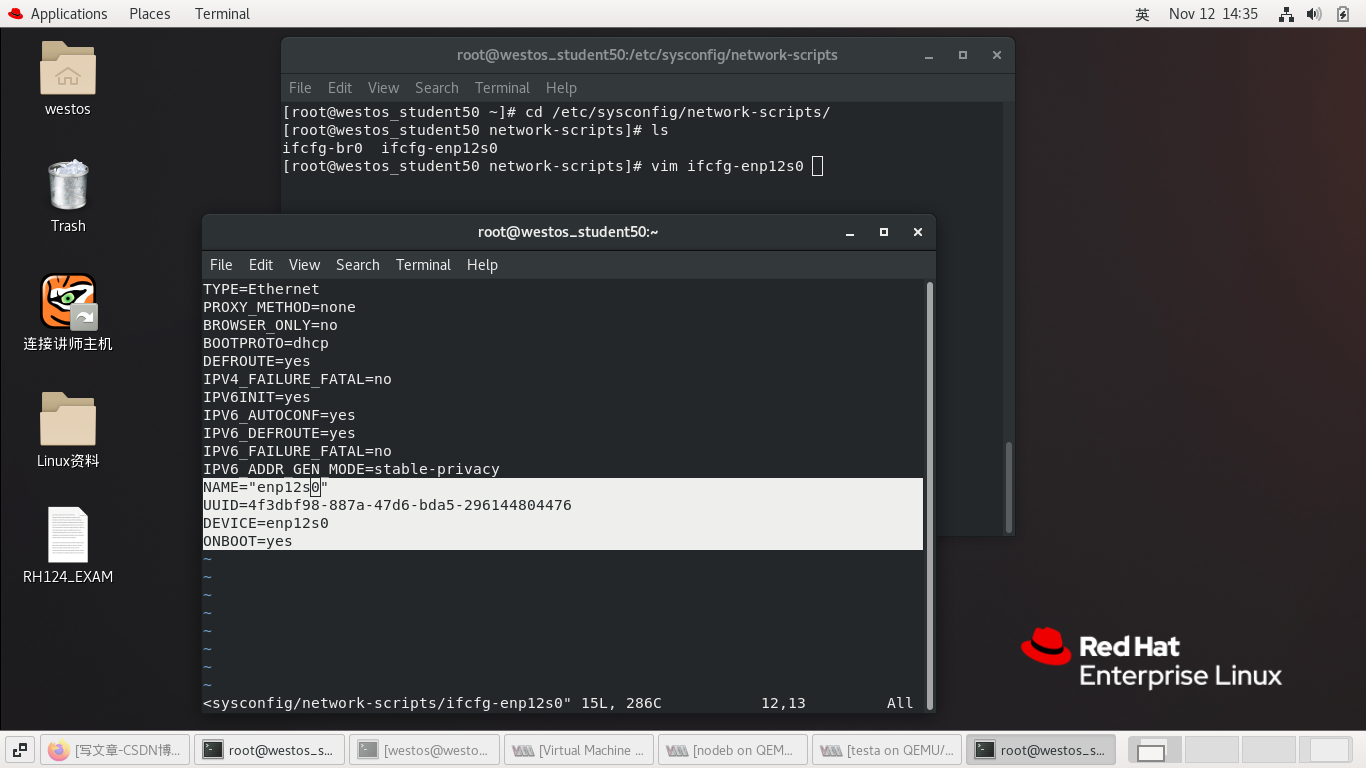This screenshot has width=1366, height=768.
Task: Open the Terminal menu in the top bar
Action: pyautogui.click(x=221, y=13)
